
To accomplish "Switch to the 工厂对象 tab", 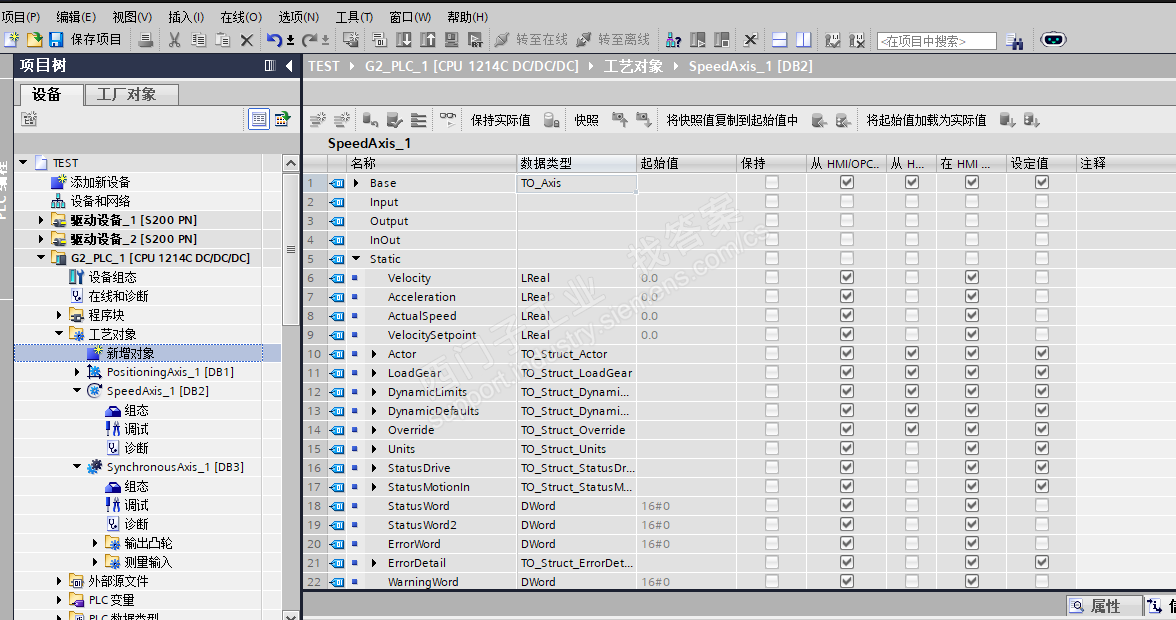I will 131,94.
